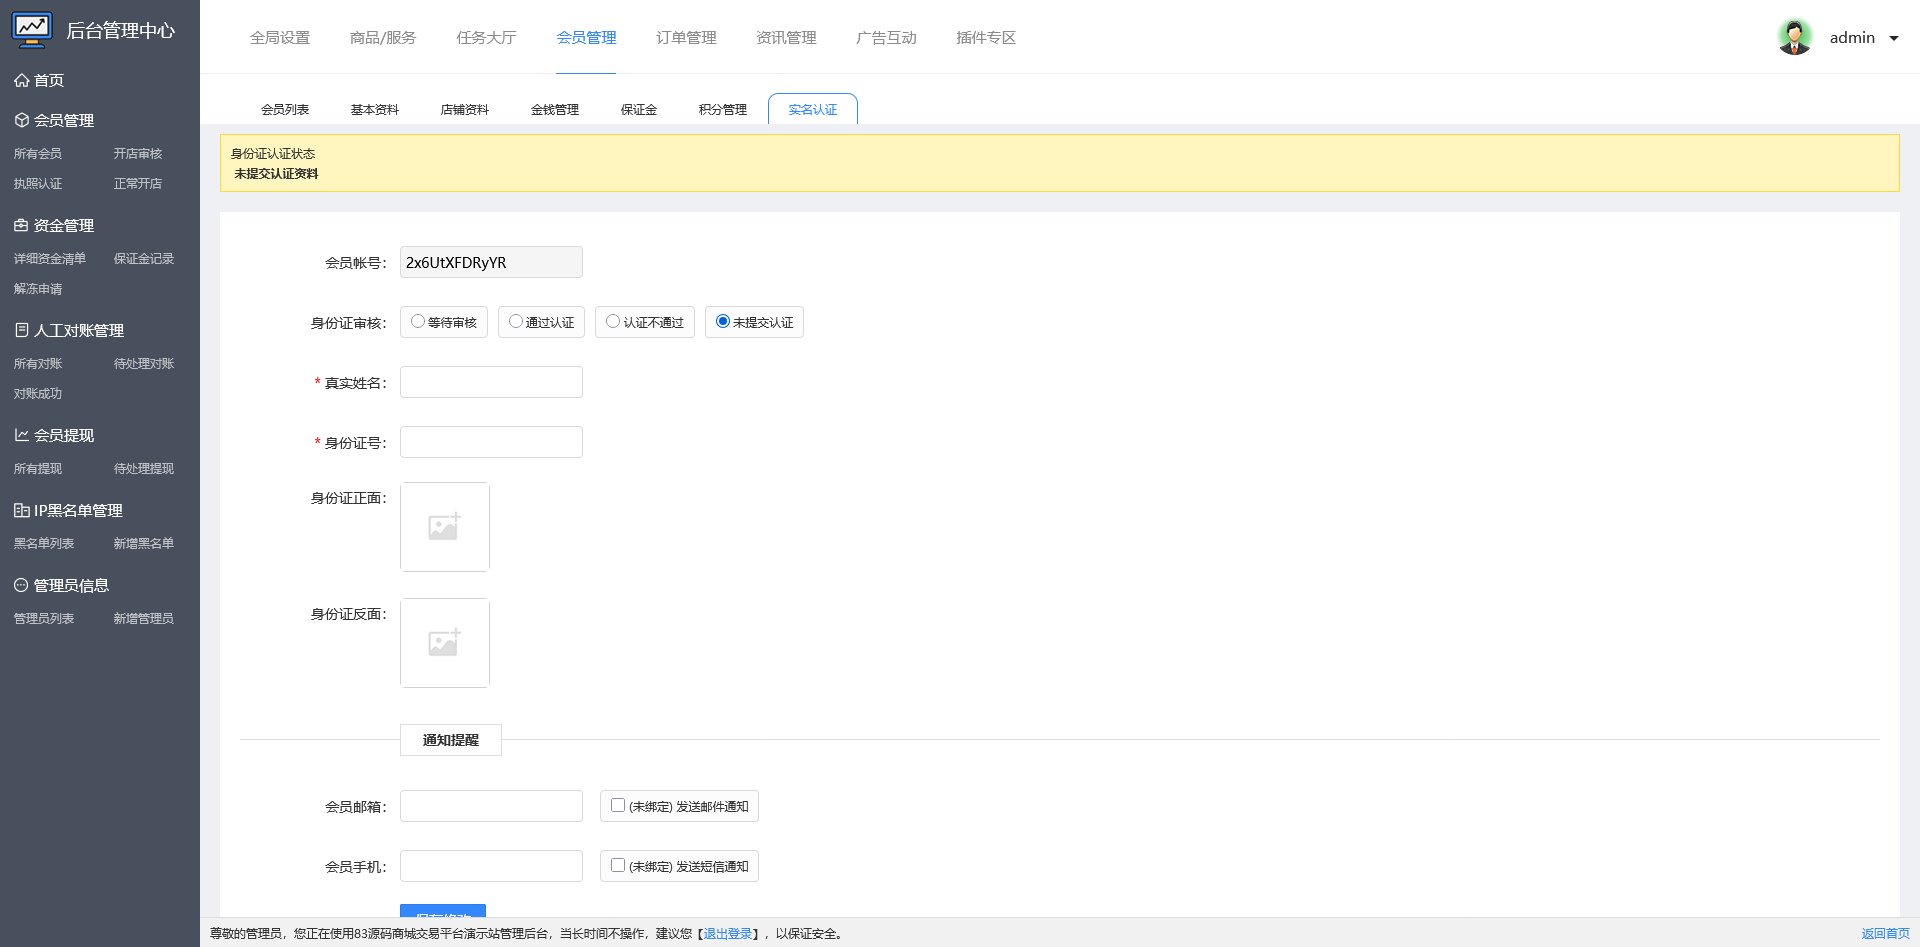
Task: Switch to the 金钱管理 tab
Action: coord(555,109)
